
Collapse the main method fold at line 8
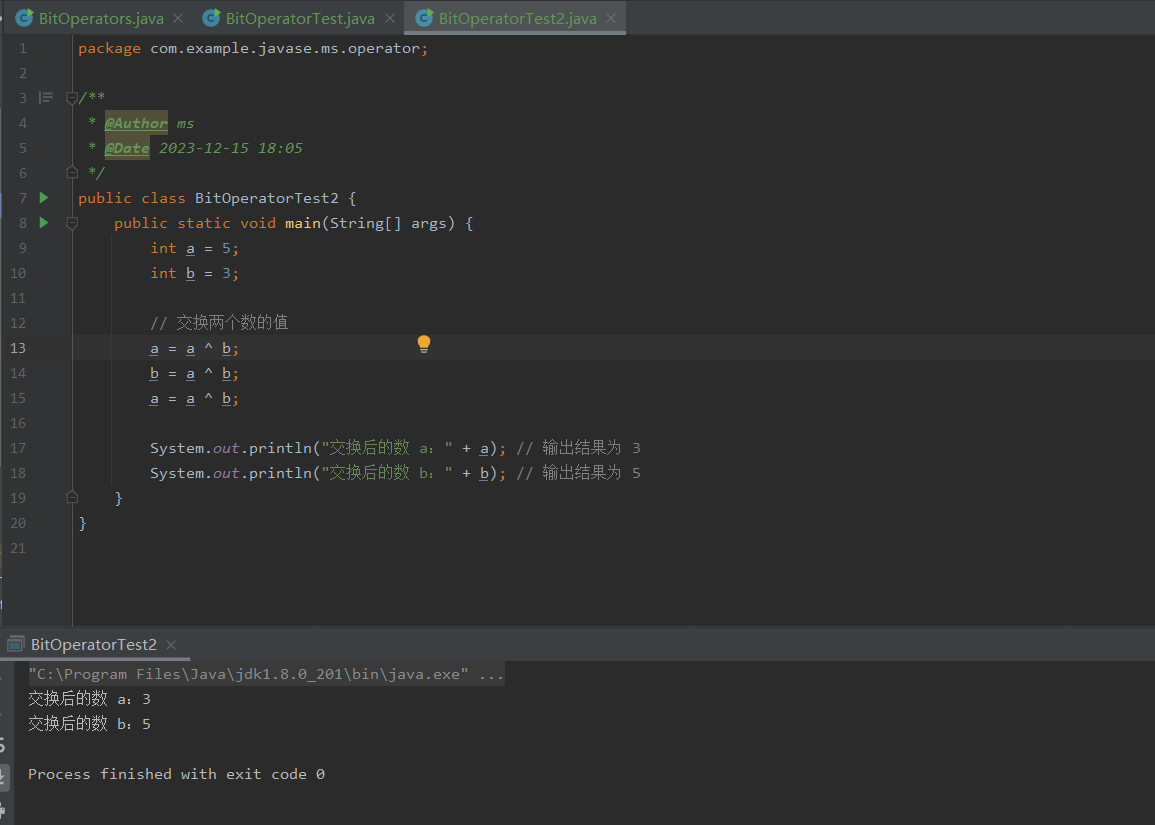(72, 222)
